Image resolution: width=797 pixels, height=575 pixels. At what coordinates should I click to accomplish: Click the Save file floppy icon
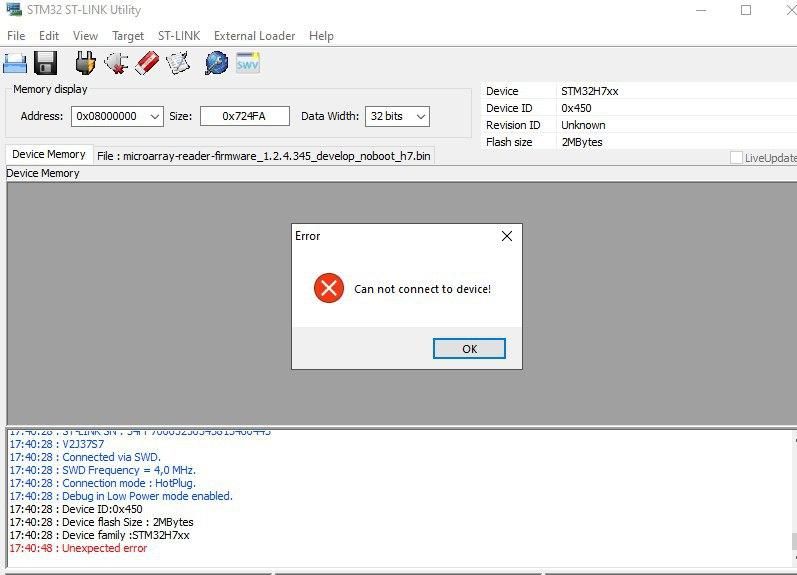[45, 63]
